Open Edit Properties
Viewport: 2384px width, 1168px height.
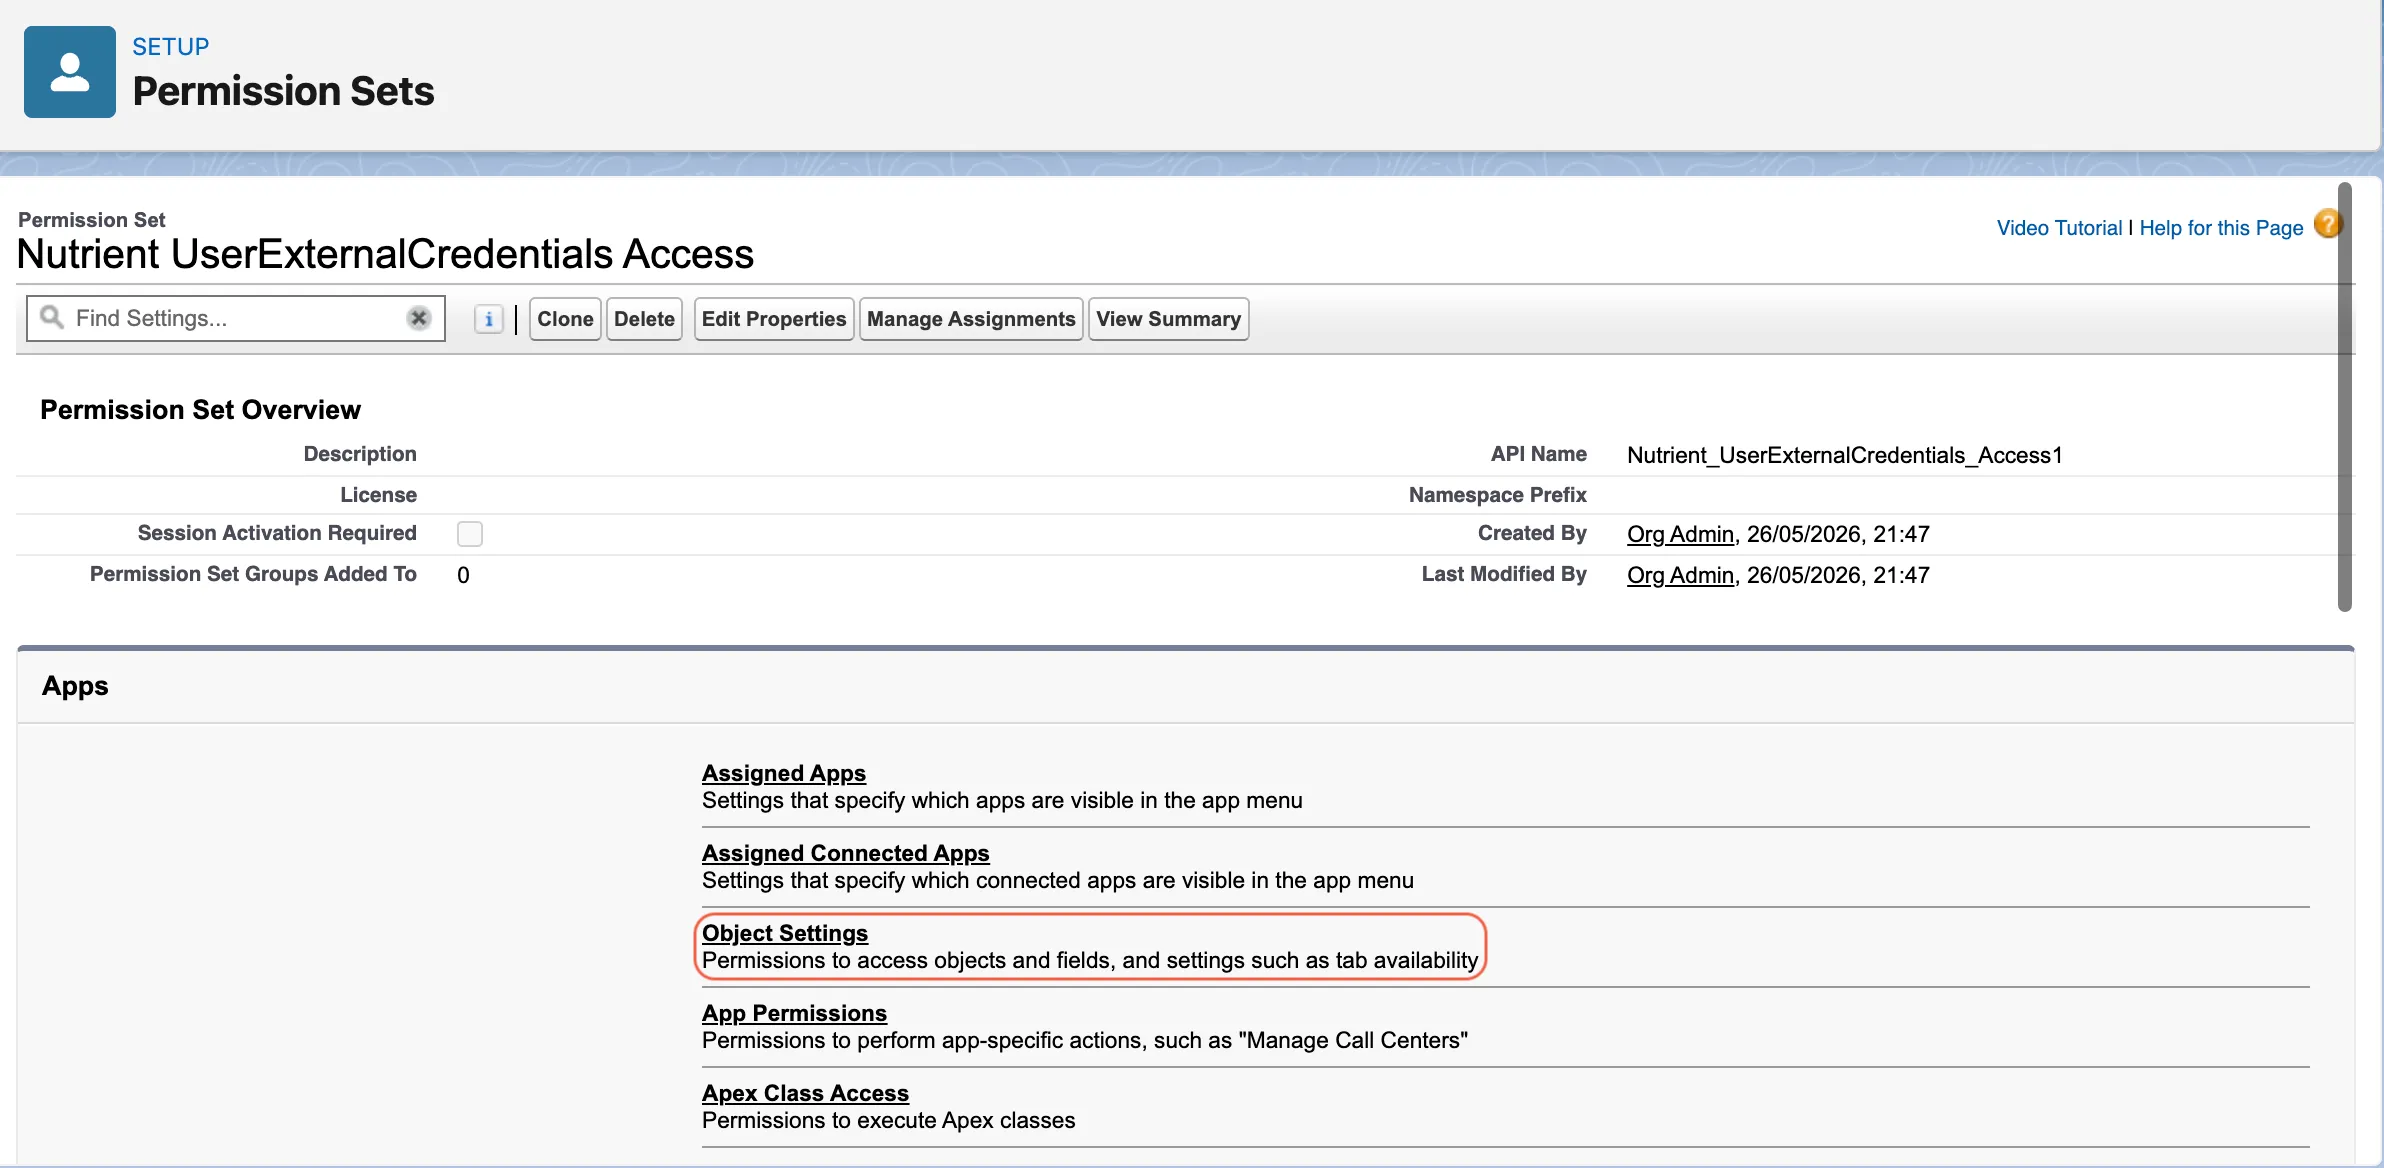point(774,319)
